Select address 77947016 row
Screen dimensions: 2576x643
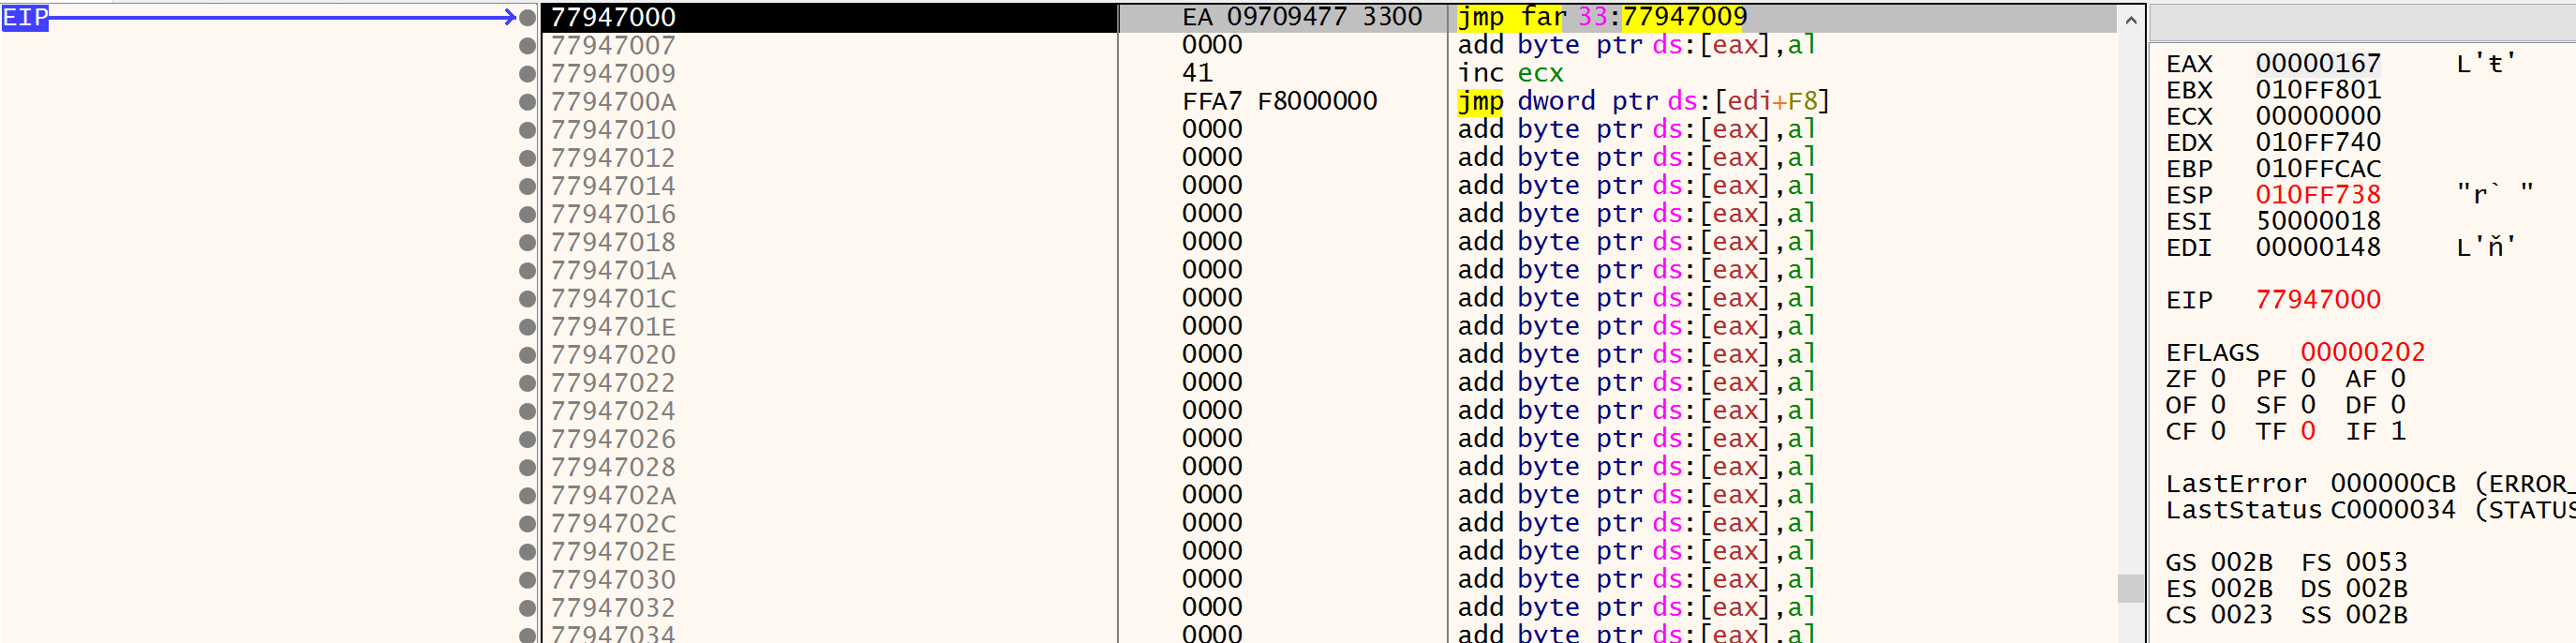(x=1328, y=213)
